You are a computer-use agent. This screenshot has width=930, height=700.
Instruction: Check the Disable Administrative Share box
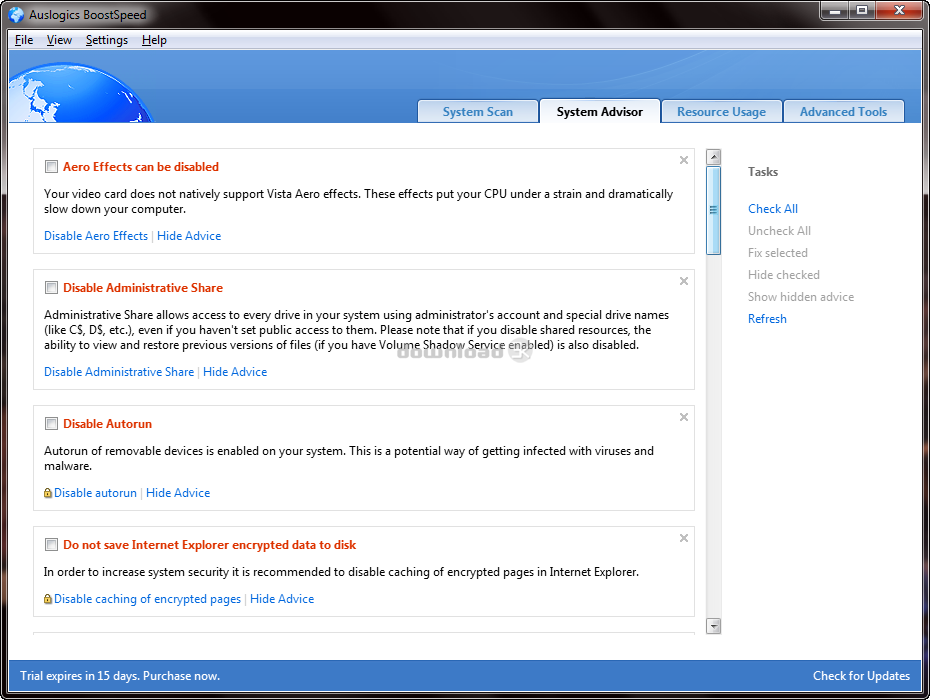coord(52,288)
